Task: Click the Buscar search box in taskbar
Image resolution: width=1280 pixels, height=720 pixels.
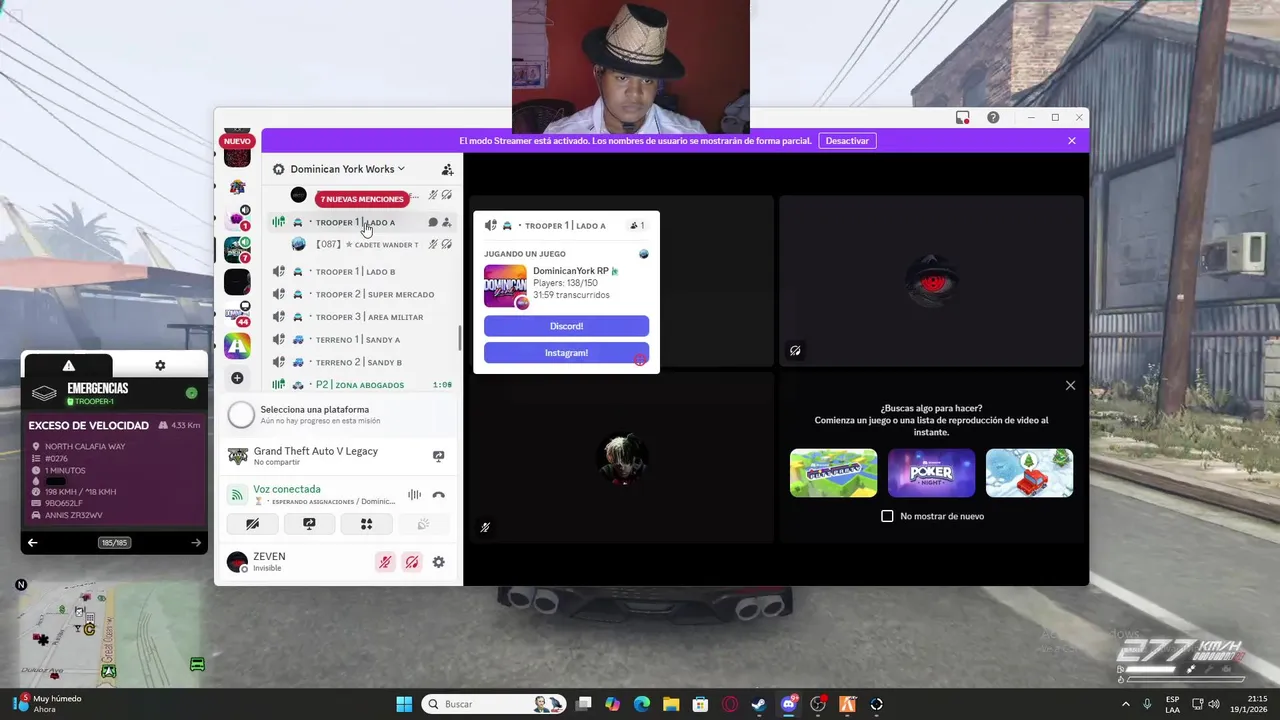Action: [x=494, y=704]
